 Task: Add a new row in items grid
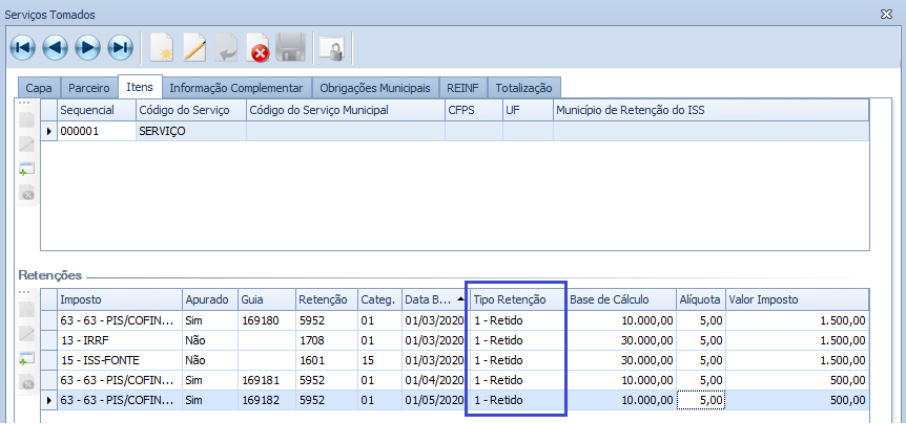coord(27,169)
